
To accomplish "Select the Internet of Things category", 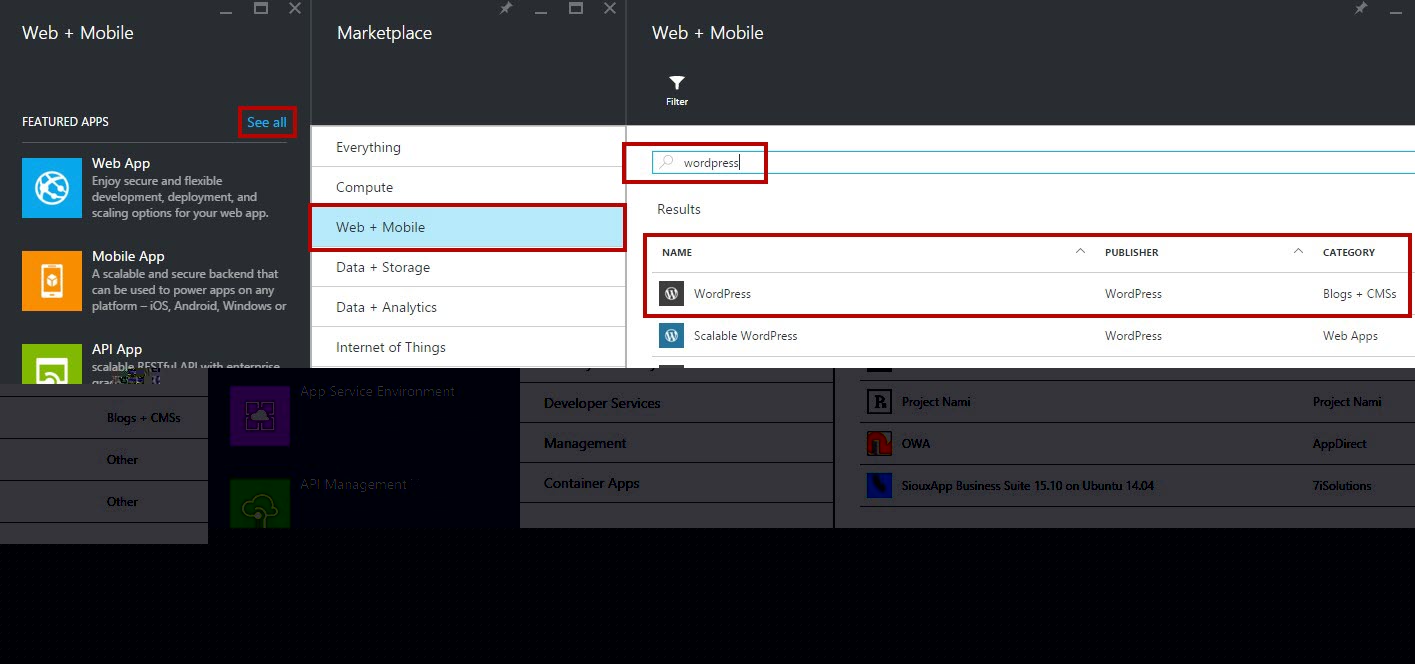I will click(468, 347).
